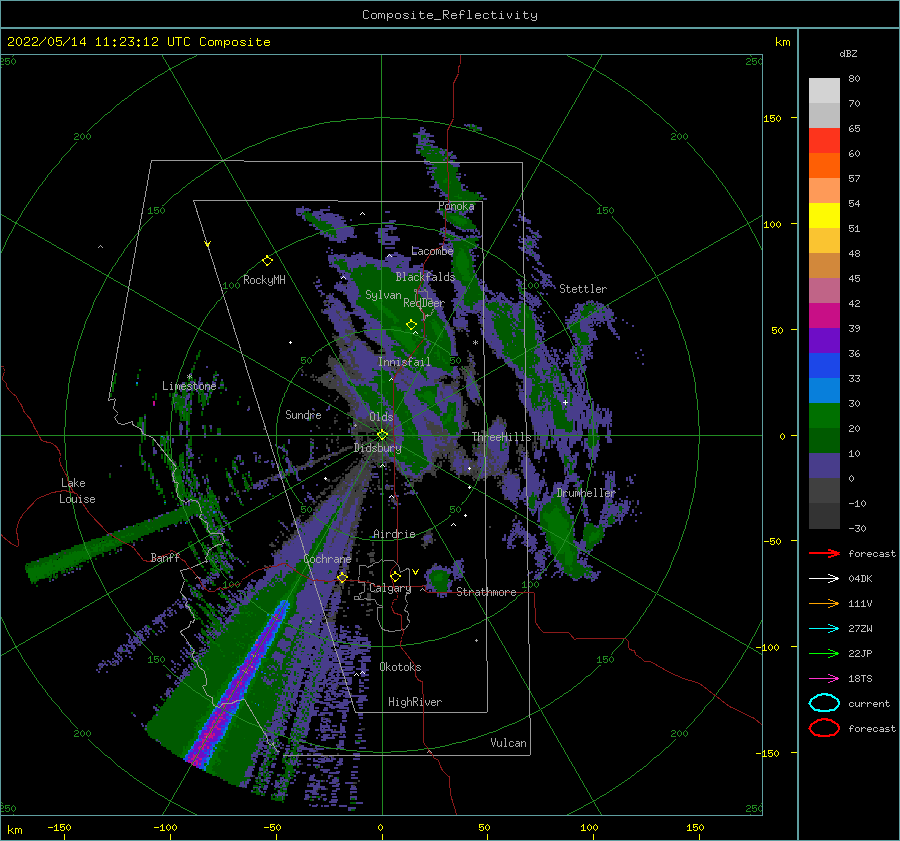
Task: Click the -150 tick label on bottom axis
Action: pyautogui.click(x=59, y=827)
